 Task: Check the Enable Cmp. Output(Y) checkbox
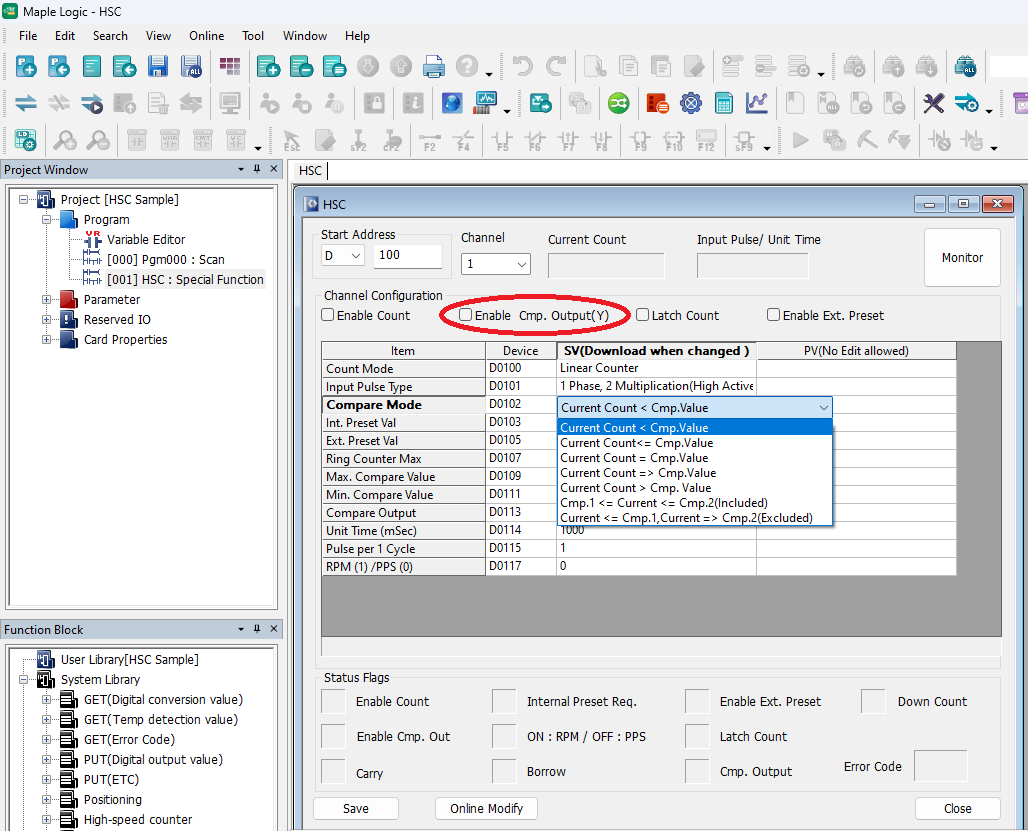pyautogui.click(x=466, y=315)
